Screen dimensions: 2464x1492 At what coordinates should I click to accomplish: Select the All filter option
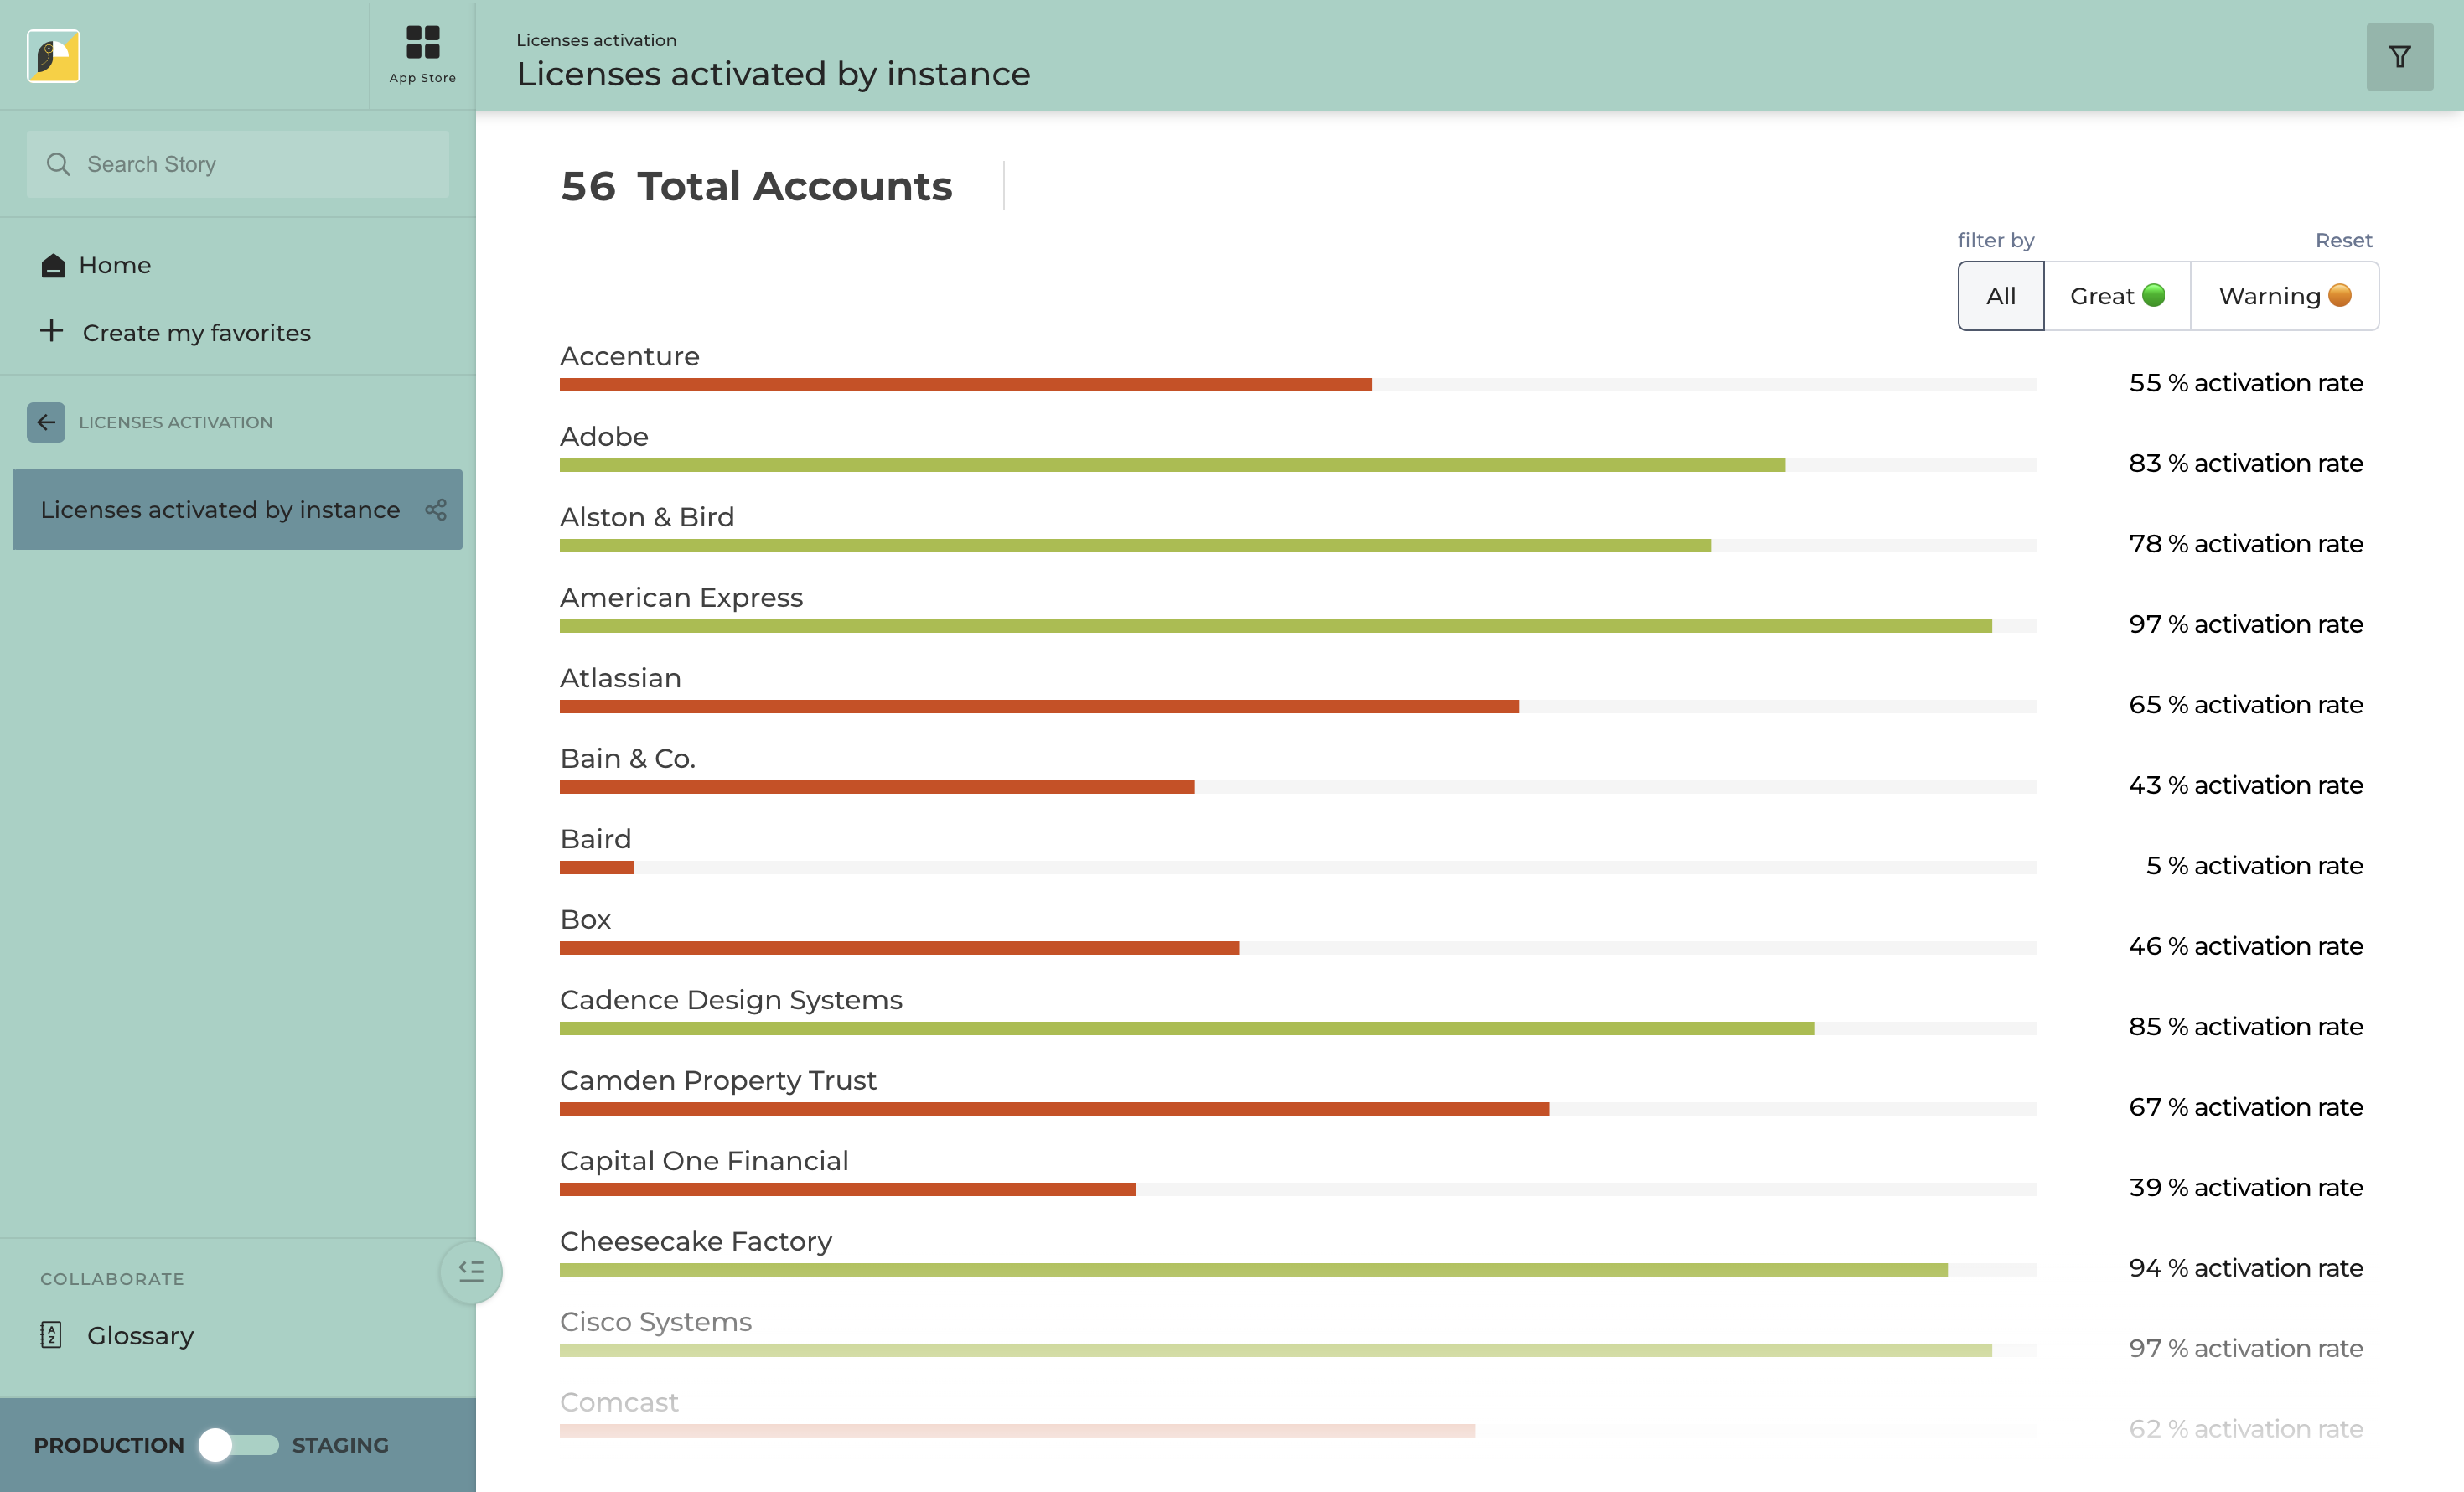[2000, 296]
